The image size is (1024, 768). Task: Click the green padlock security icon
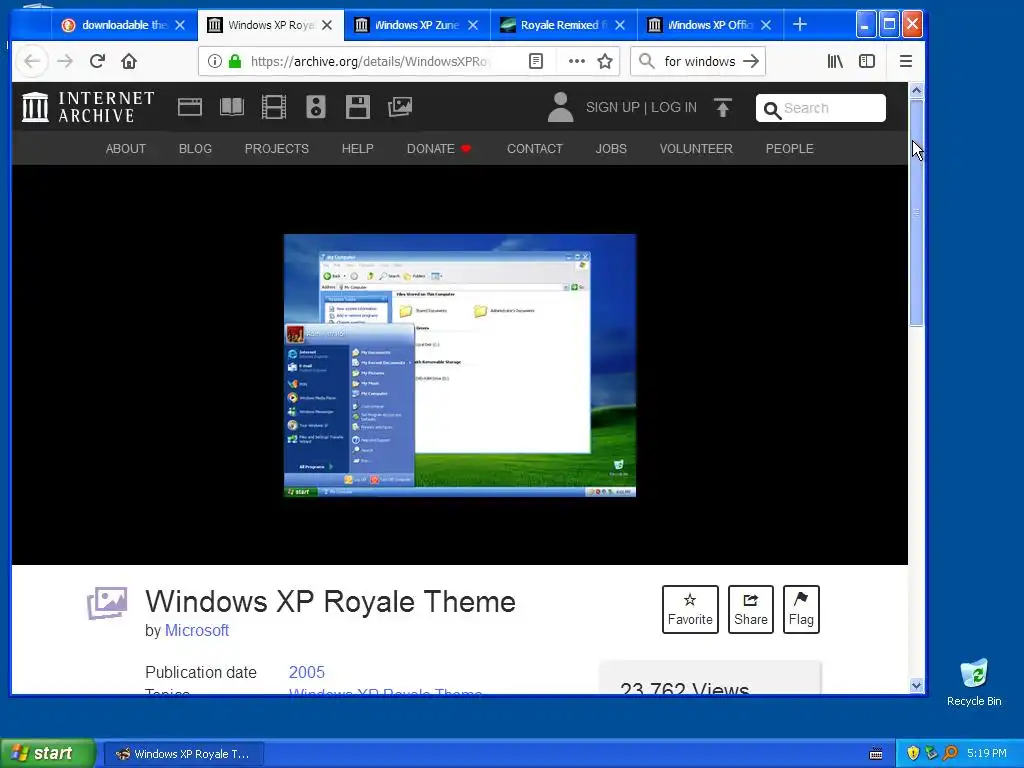235,61
